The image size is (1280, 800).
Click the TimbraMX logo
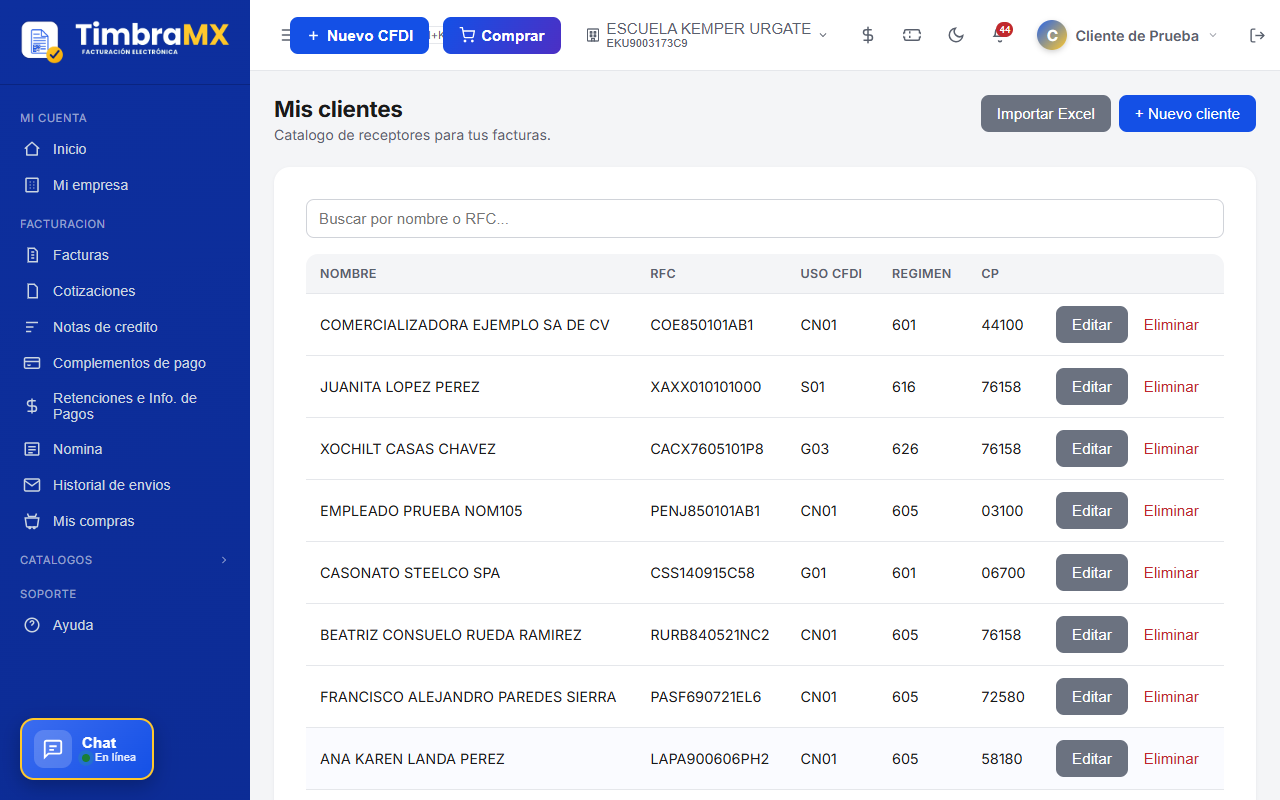125,39
